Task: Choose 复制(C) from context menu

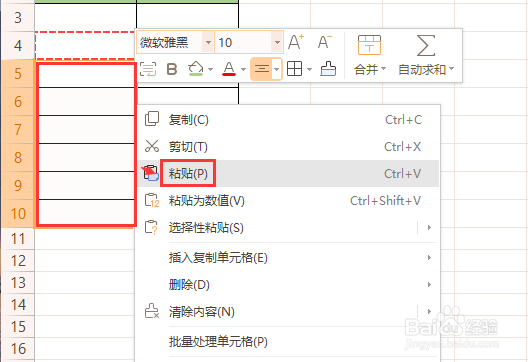Action: click(x=288, y=120)
